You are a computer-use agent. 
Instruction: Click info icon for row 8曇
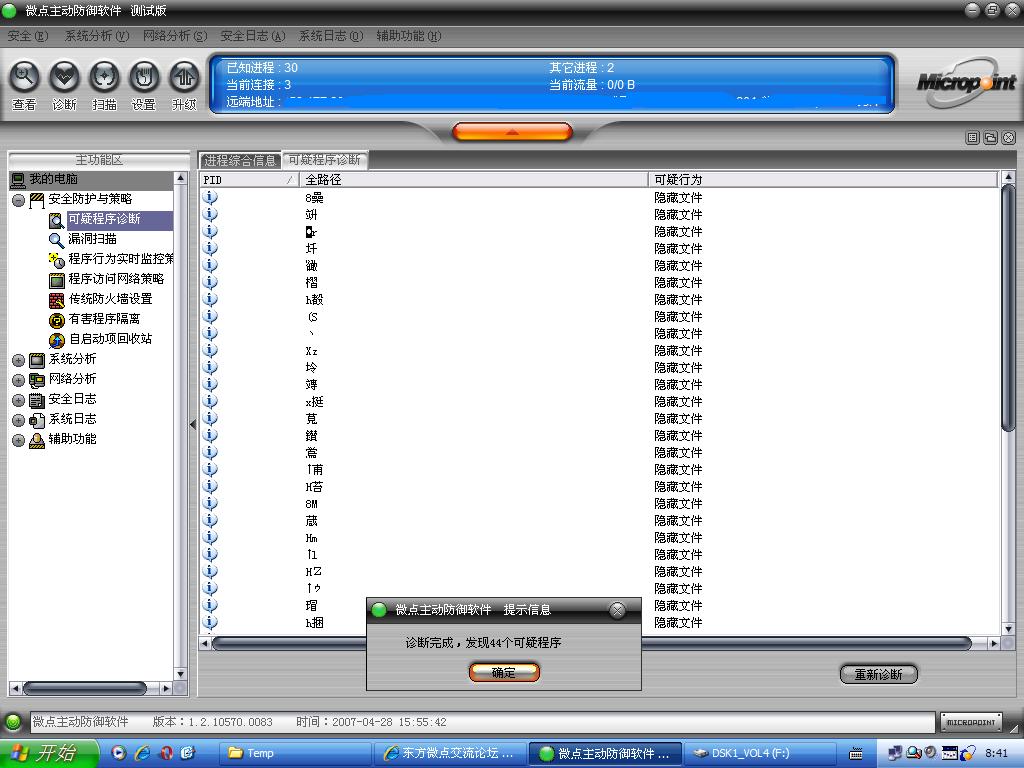coord(210,197)
